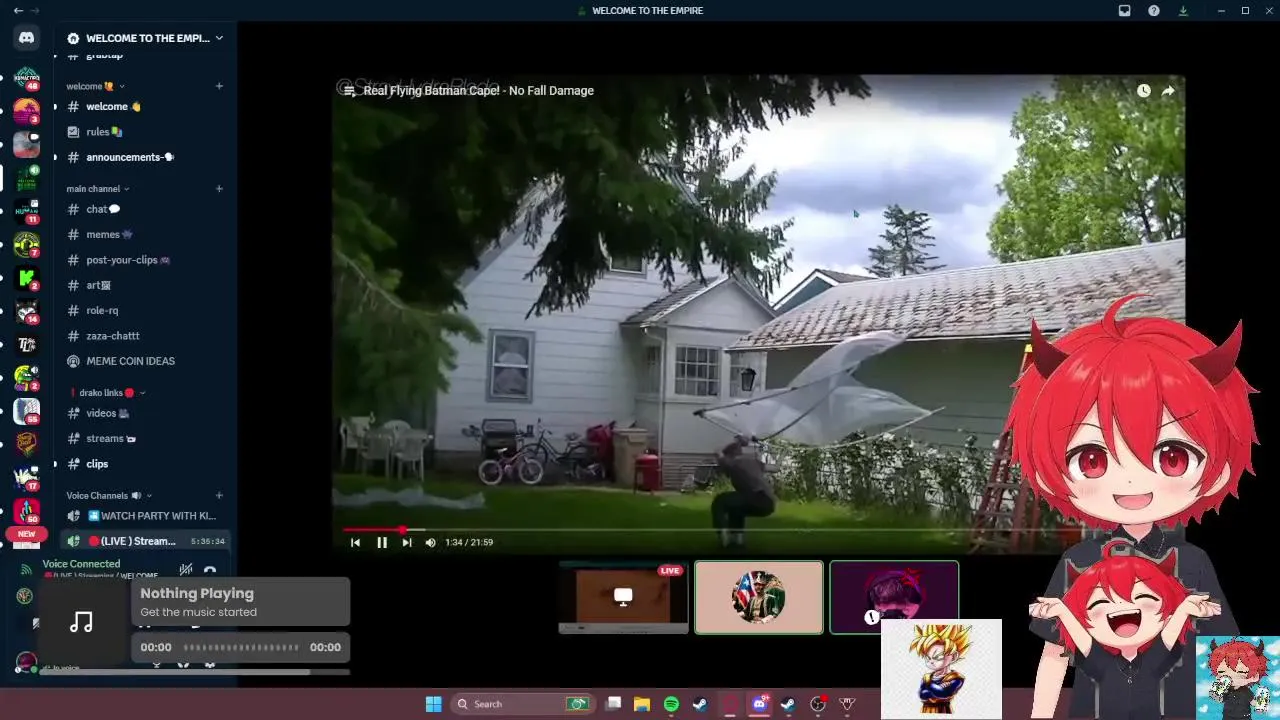The height and width of the screenshot is (720, 1280).
Task: Add channel to welcome category
Action: pos(219,86)
